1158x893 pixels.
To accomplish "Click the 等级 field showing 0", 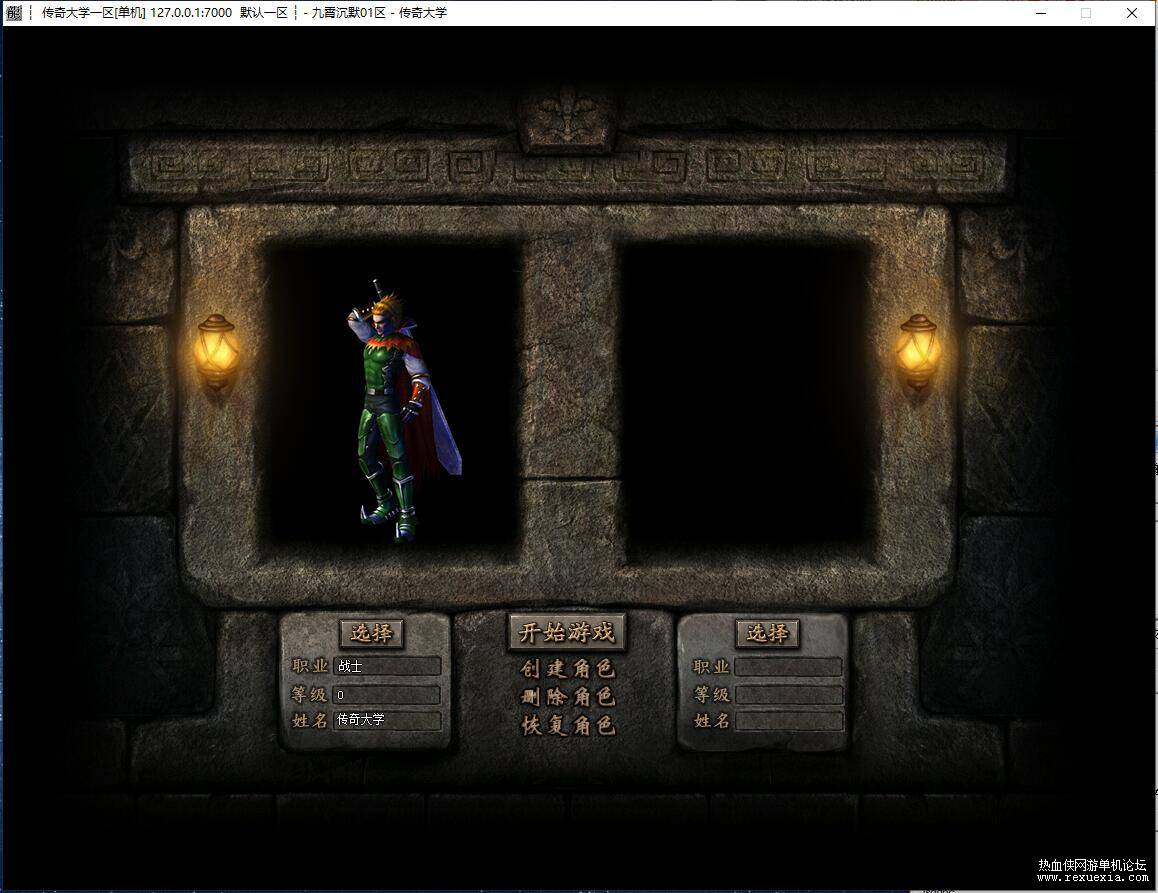I will [x=387, y=694].
